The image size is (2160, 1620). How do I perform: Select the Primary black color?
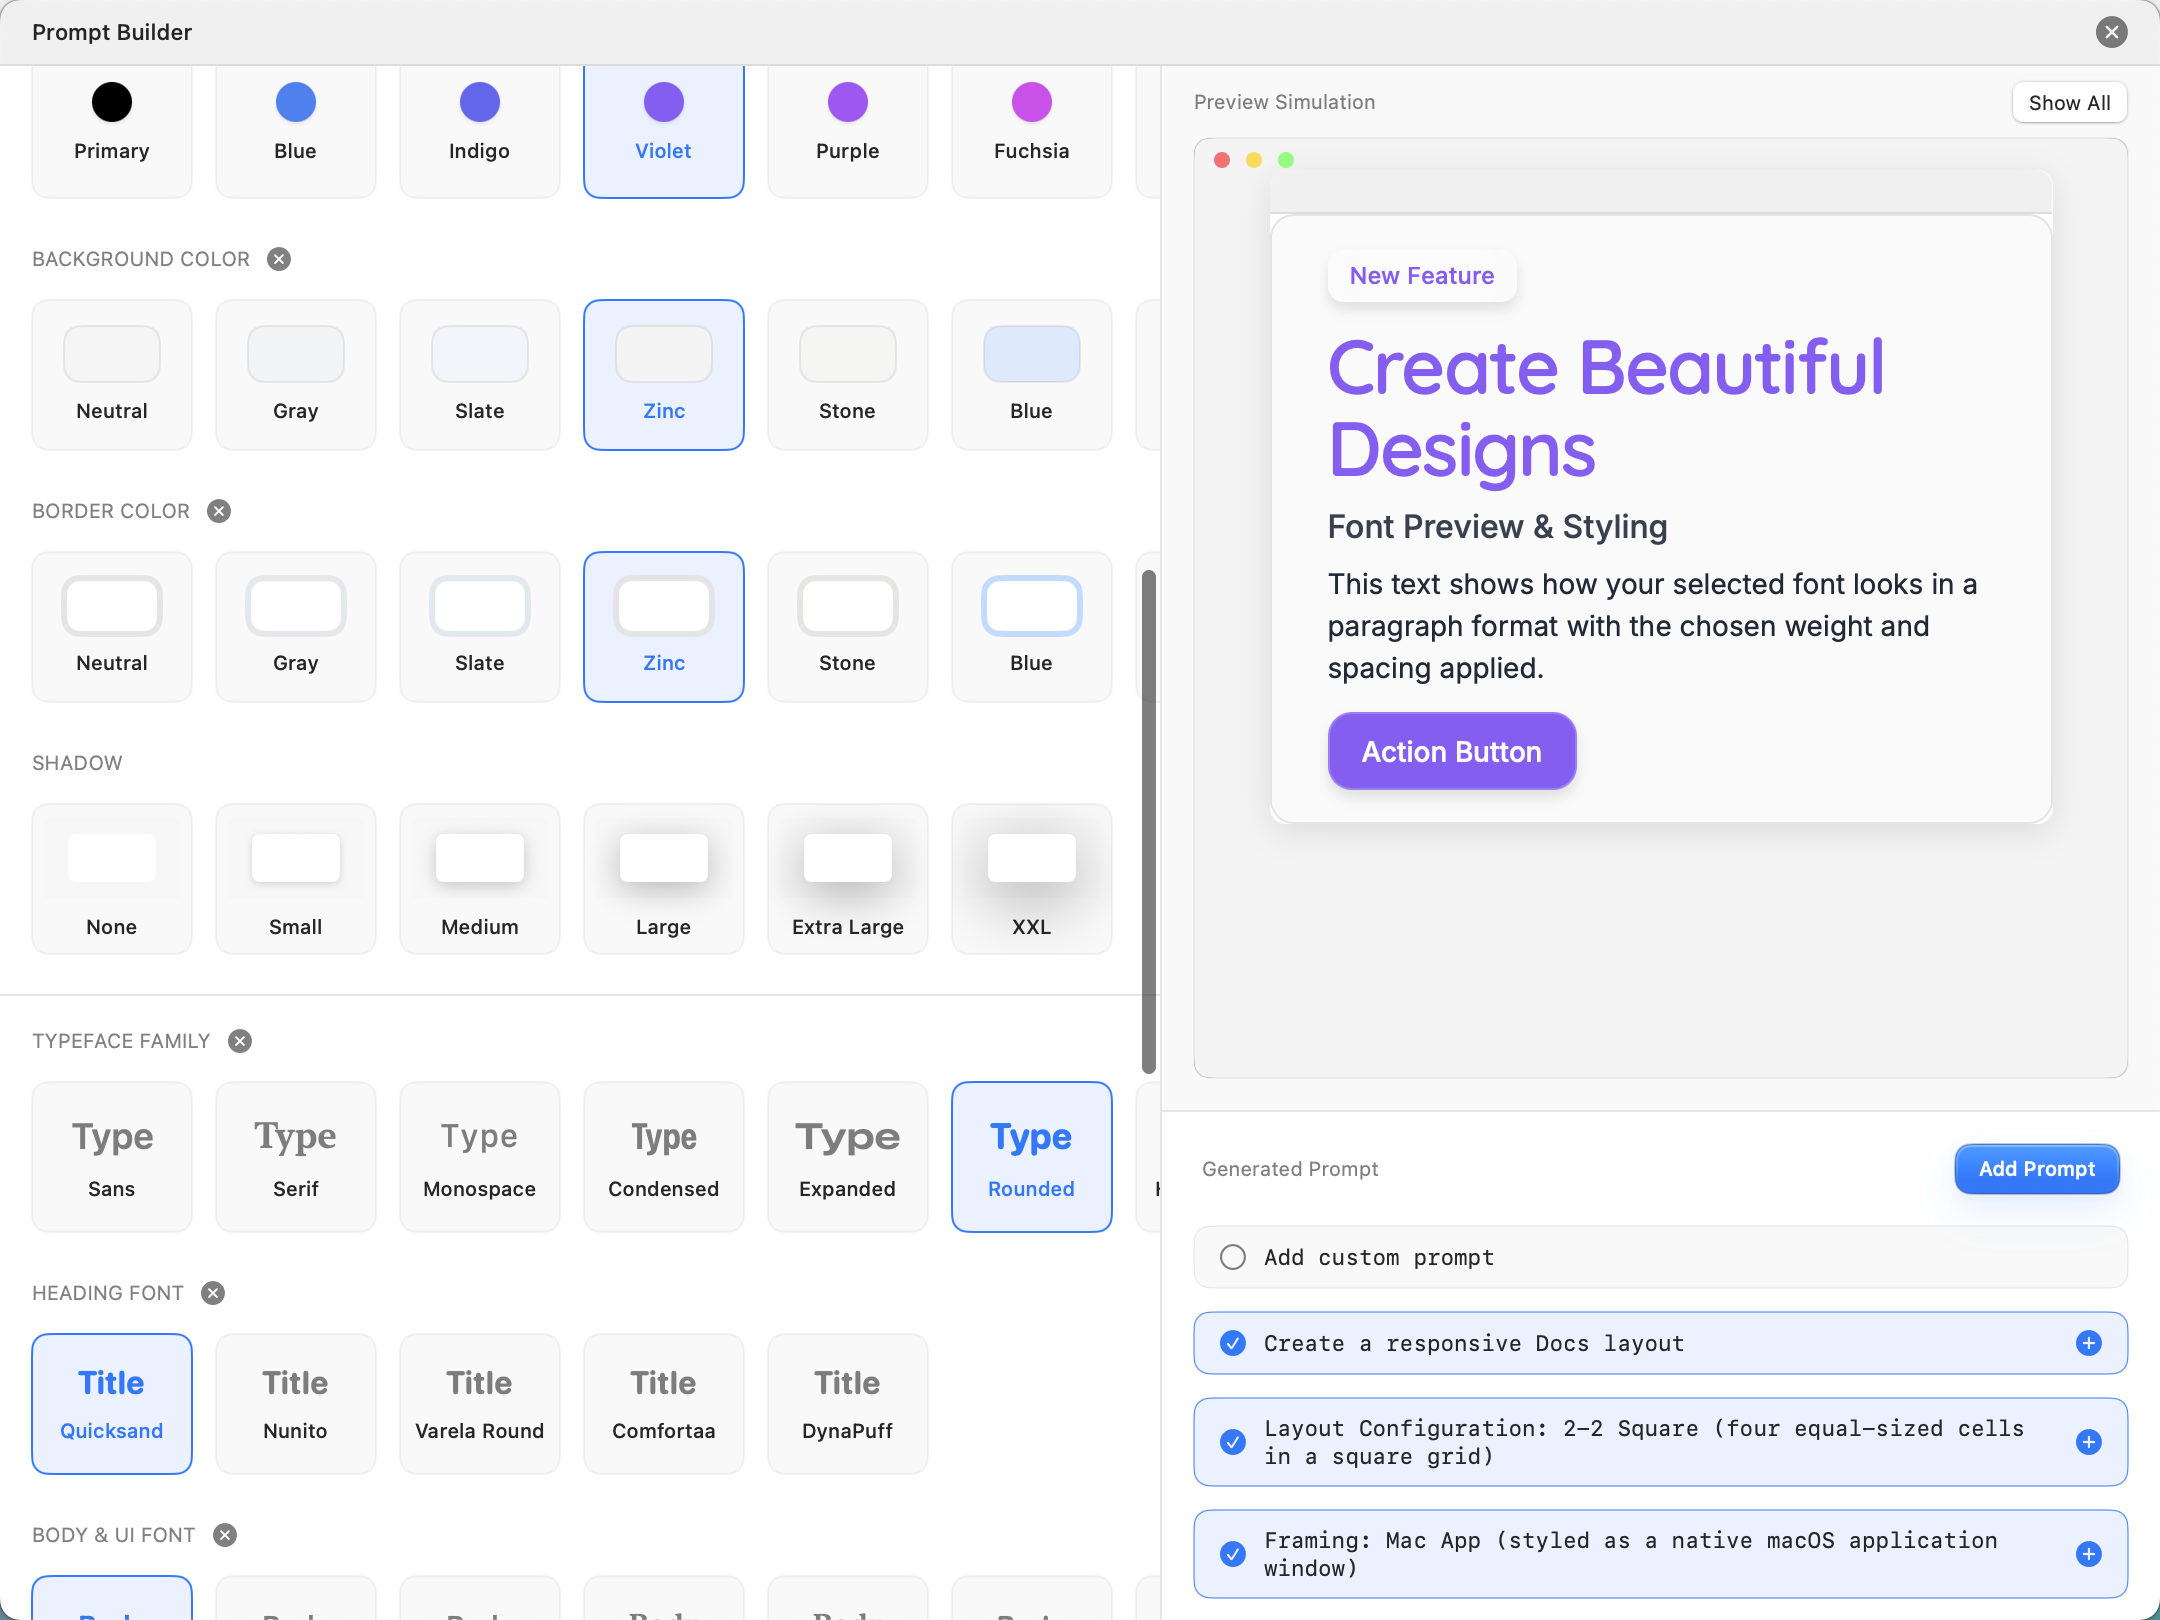click(x=112, y=132)
